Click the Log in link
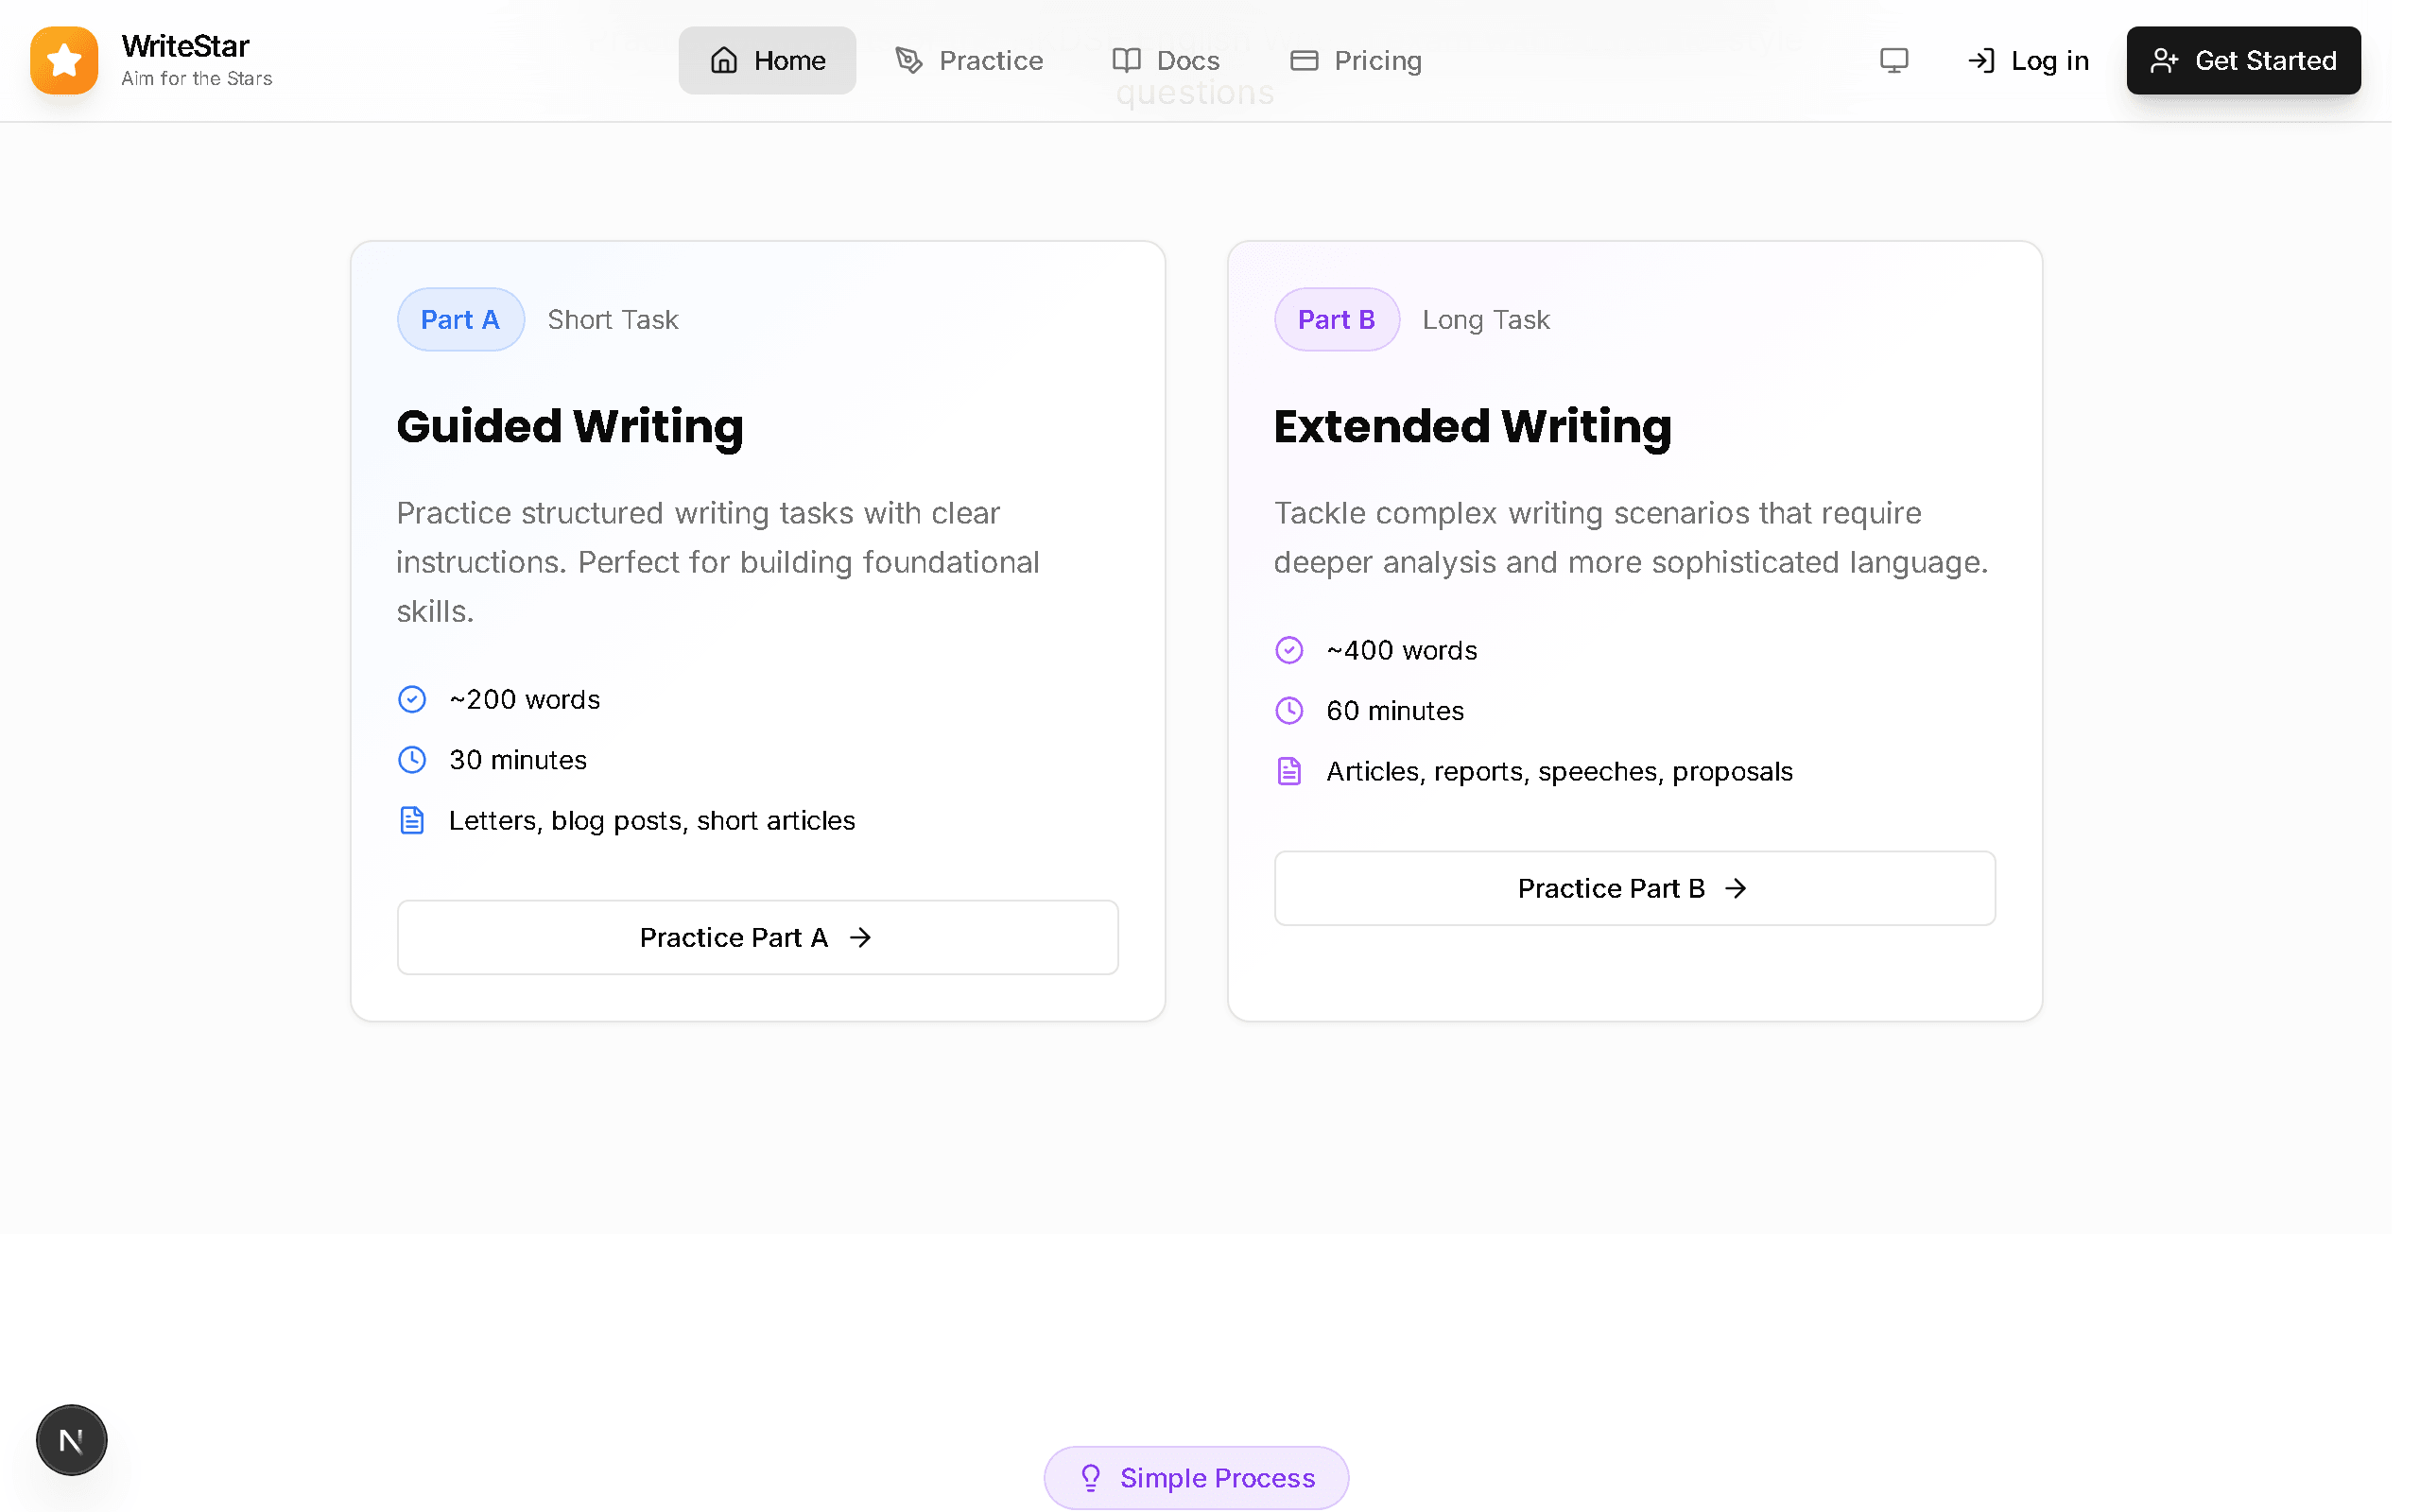Screen dimensions: 2420x1512 point(2028,60)
